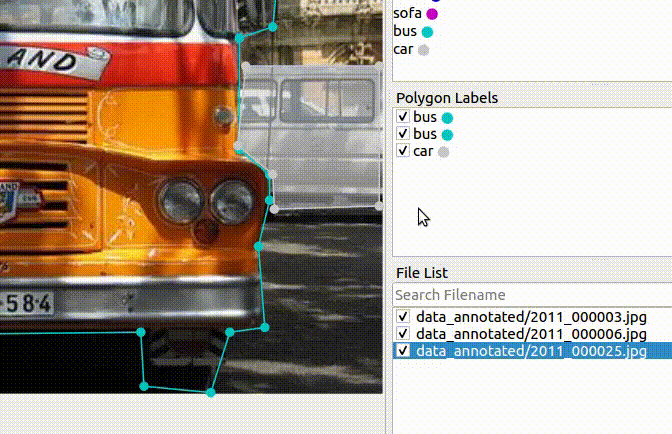Image resolution: width=672 pixels, height=434 pixels.
Task: Click the magenta sofa color dot
Action: [x=432, y=14]
